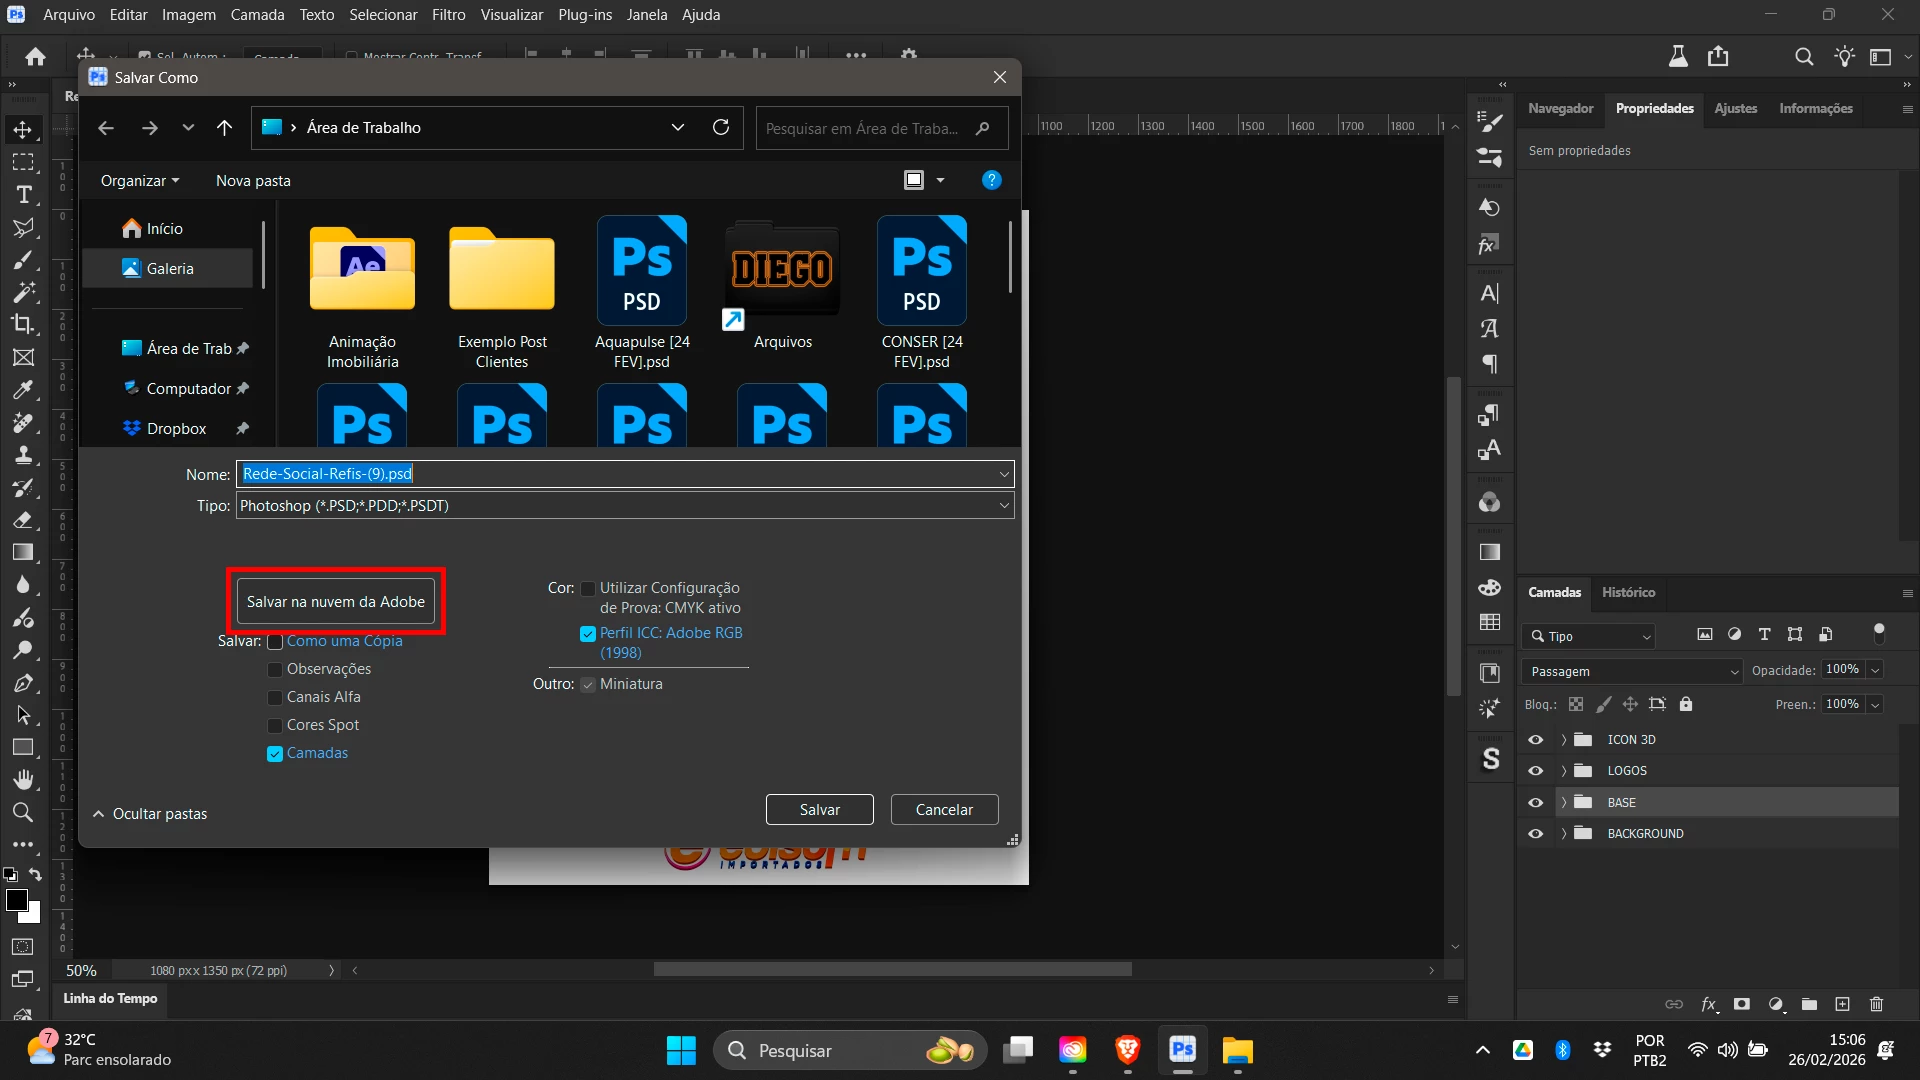Viewport: 1920px width, 1080px height.
Task: Click the Zoom tool in toolbar
Action: tap(24, 812)
